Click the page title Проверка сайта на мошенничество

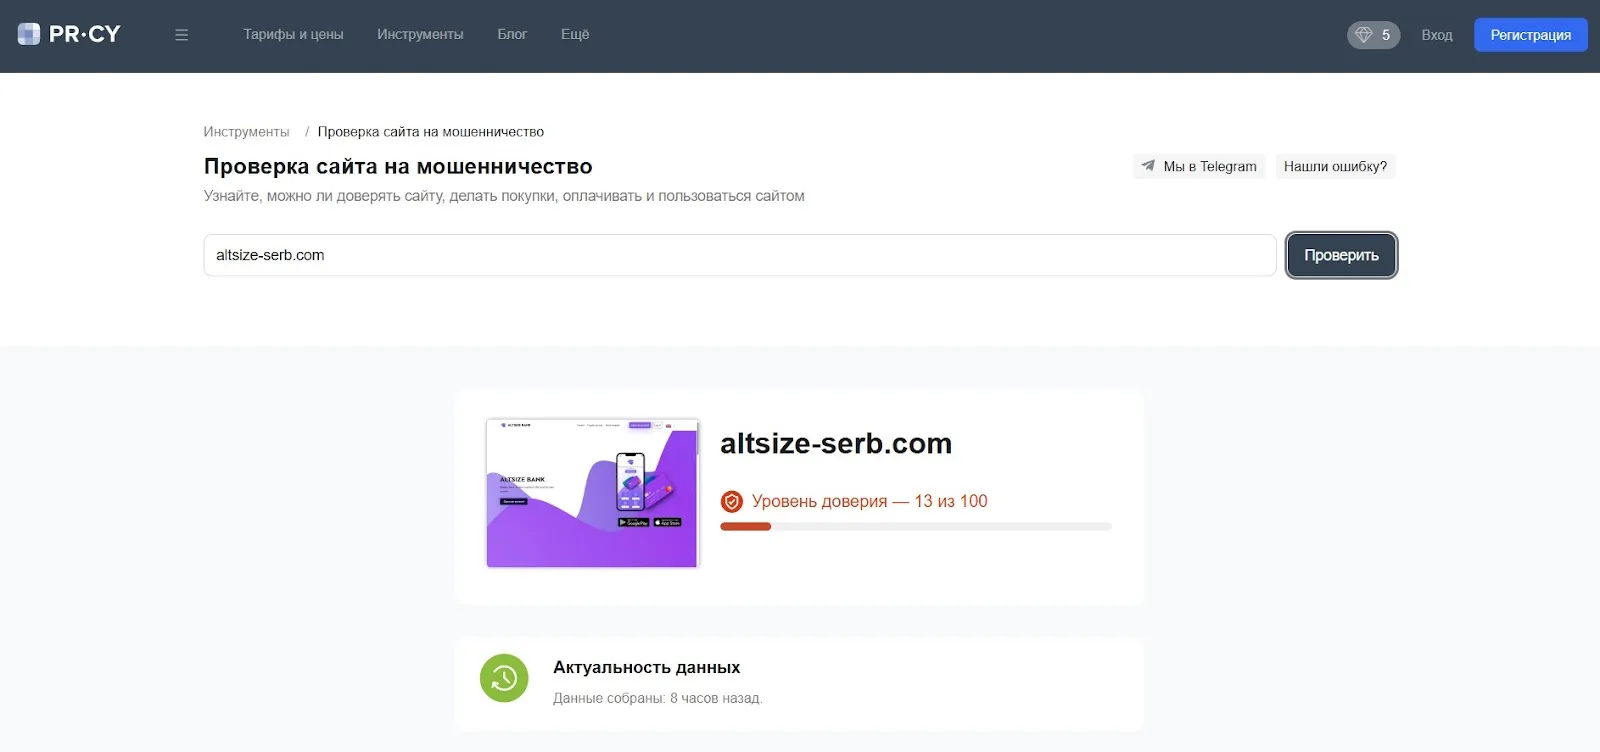pyautogui.click(x=398, y=166)
